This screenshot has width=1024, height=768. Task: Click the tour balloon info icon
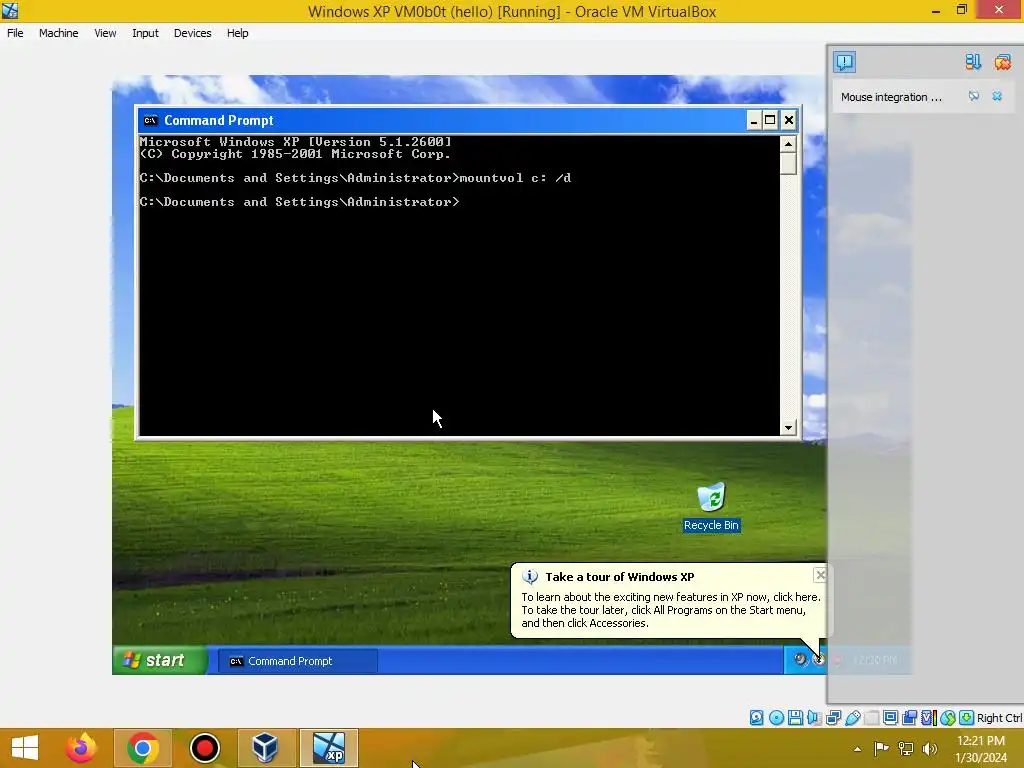tap(530, 577)
